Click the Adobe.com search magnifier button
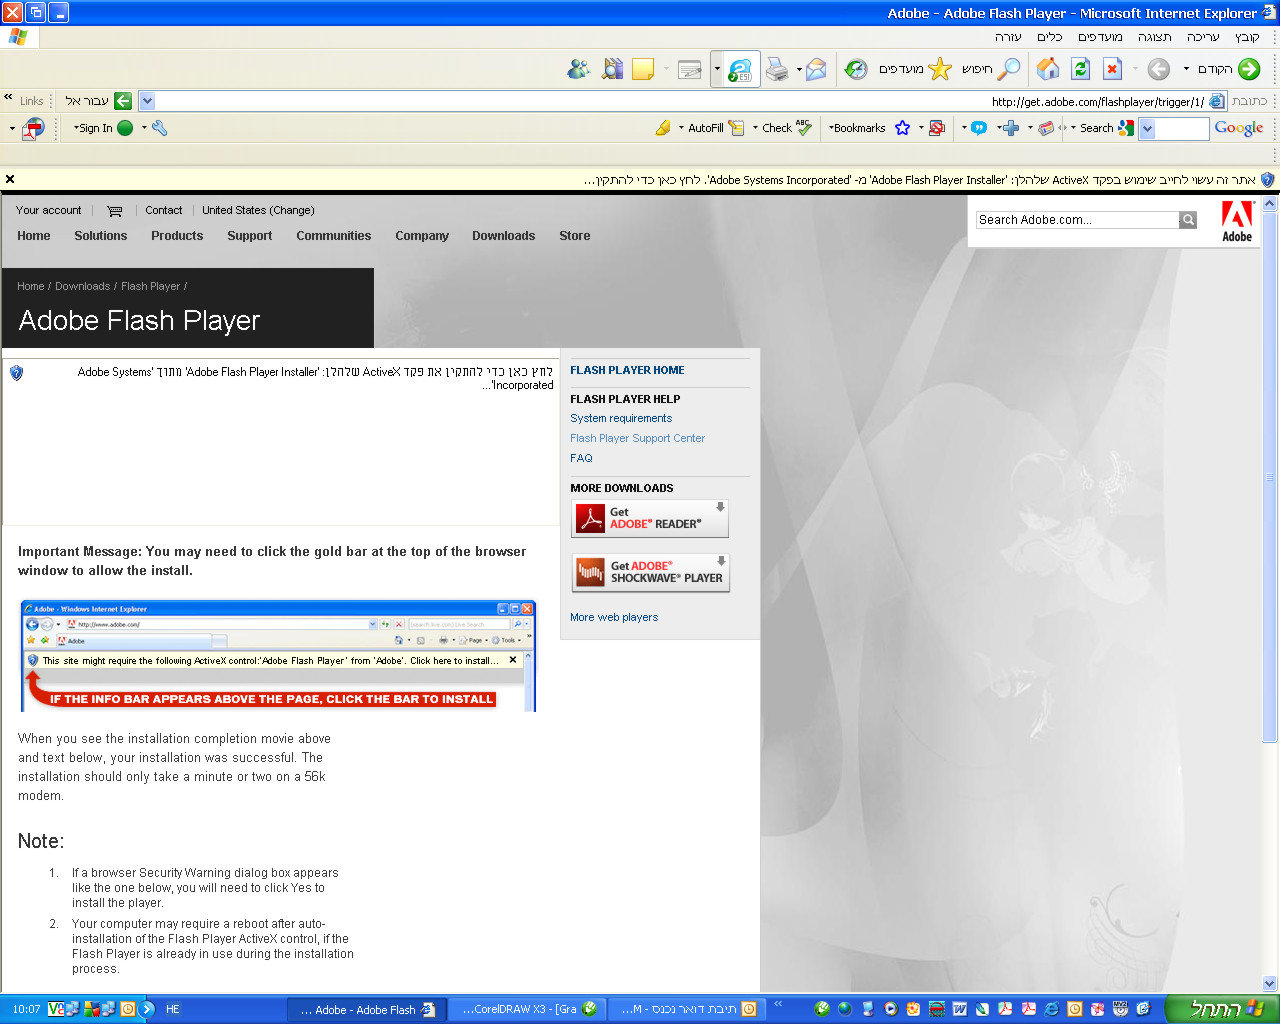Image resolution: width=1280 pixels, height=1024 pixels. coord(1188,220)
